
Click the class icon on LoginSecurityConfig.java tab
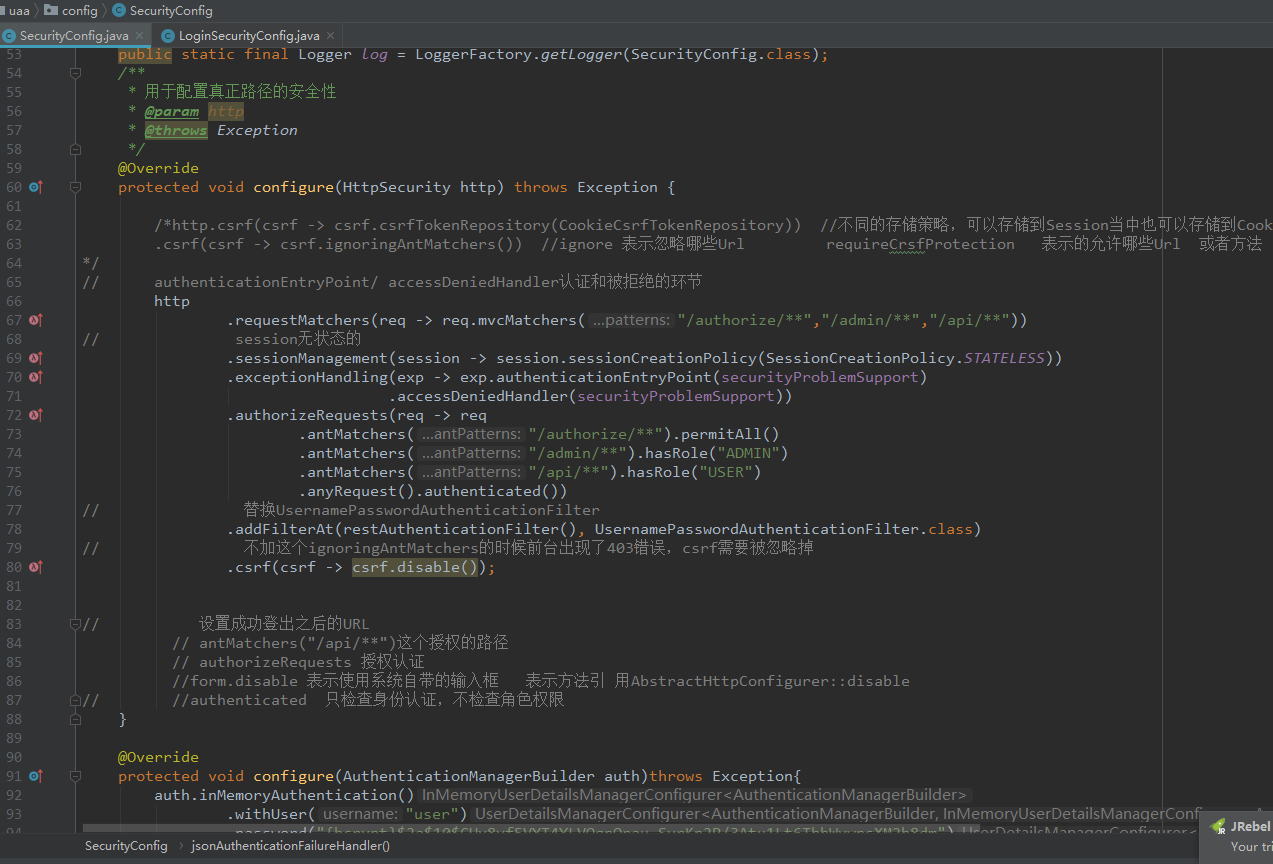click(168, 36)
